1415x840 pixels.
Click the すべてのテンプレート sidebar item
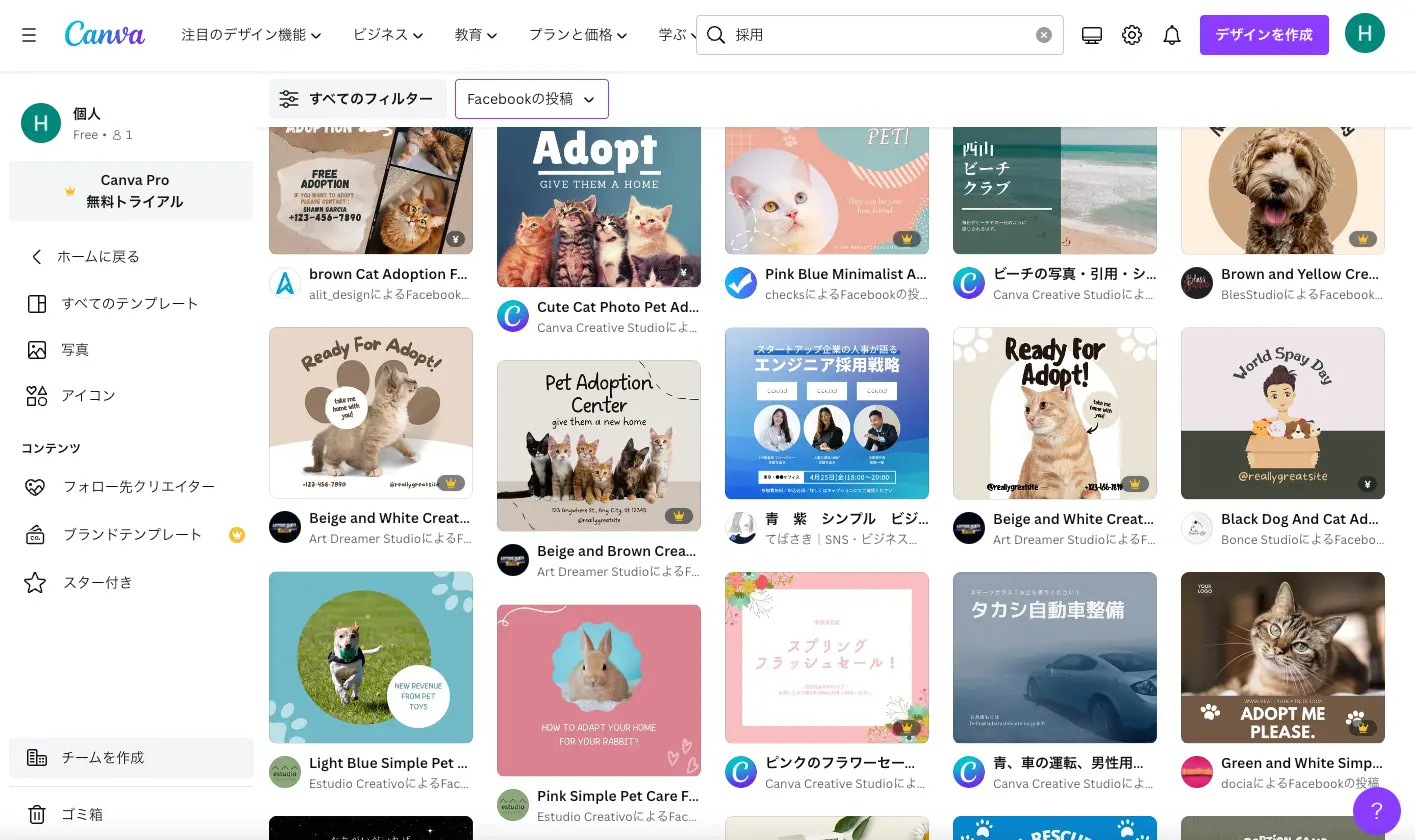coord(131,303)
